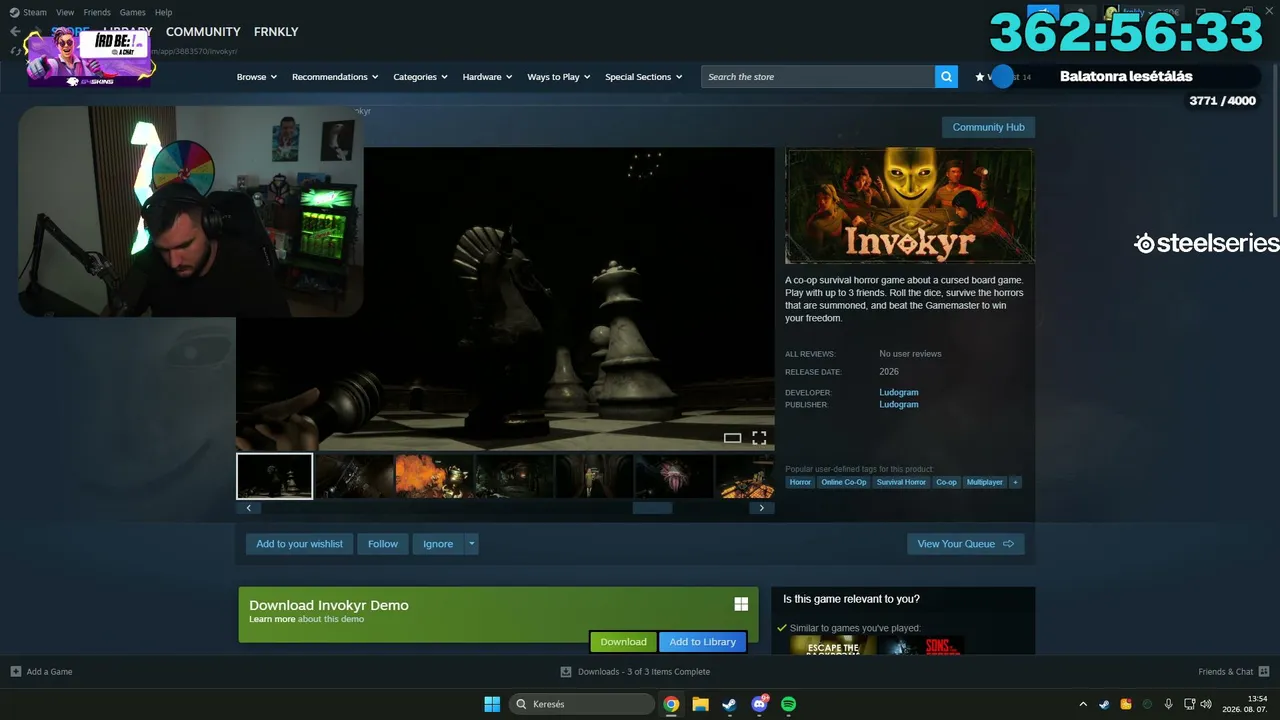Click Add to your wishlist
This screenshot has height=720, width=1280.
(299, 544)
